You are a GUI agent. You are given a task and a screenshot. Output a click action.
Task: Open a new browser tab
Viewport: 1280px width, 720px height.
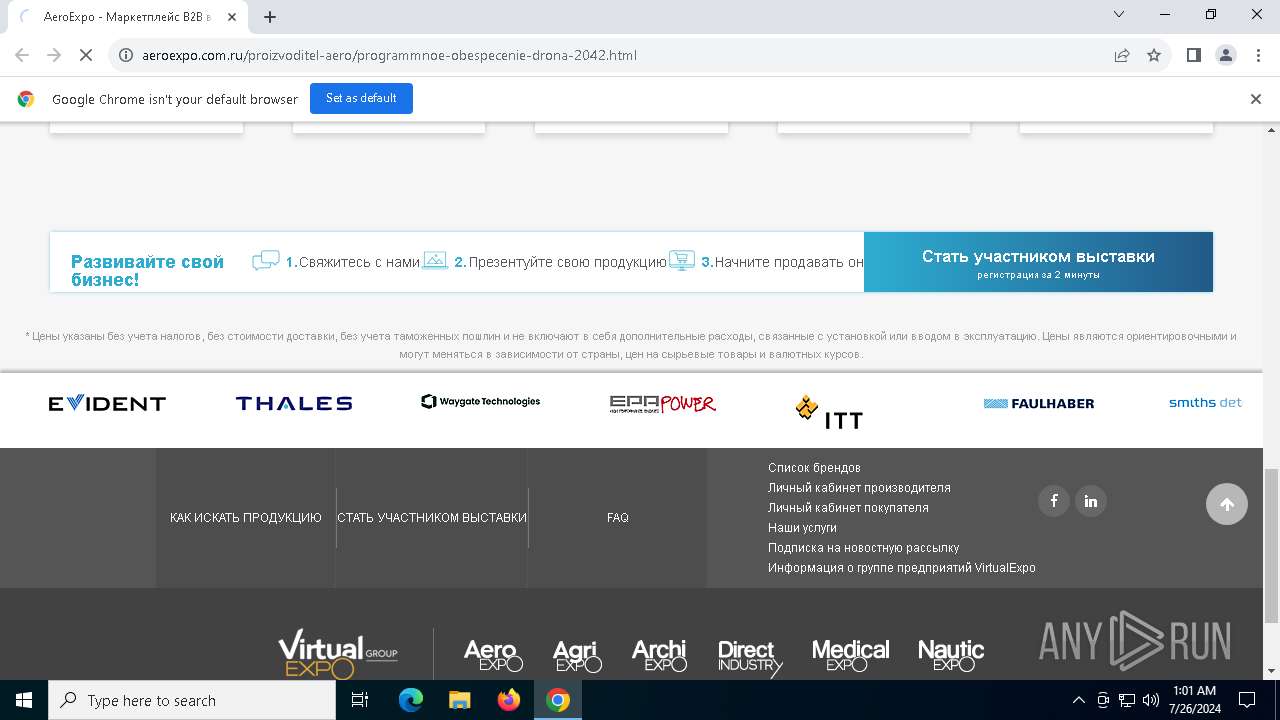pos(270,16)
